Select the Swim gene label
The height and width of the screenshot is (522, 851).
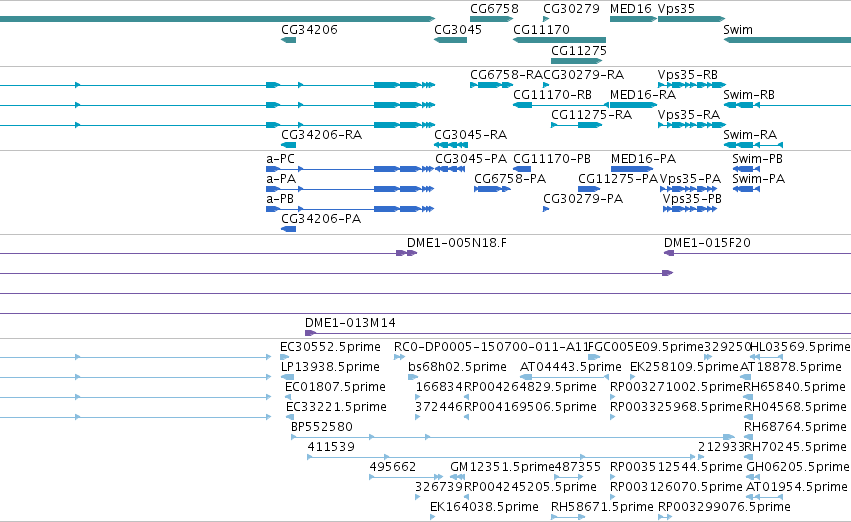click(x=738, y=30)
